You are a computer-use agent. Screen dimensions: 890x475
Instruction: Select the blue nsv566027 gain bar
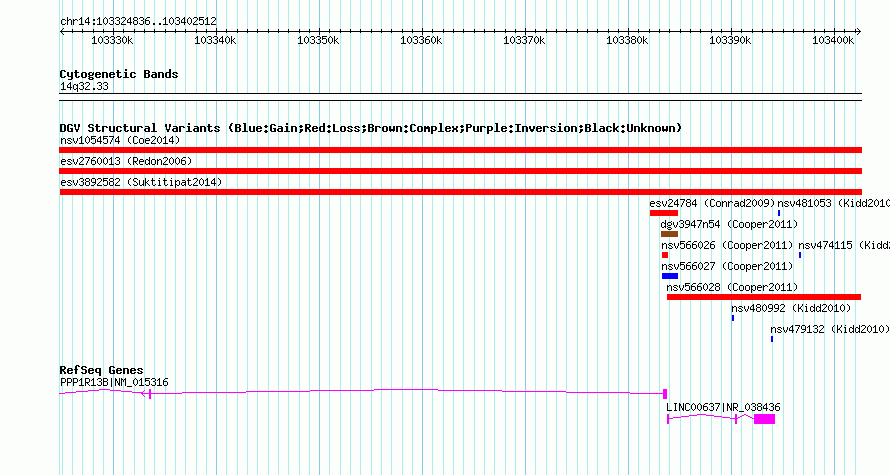[670, 276]
